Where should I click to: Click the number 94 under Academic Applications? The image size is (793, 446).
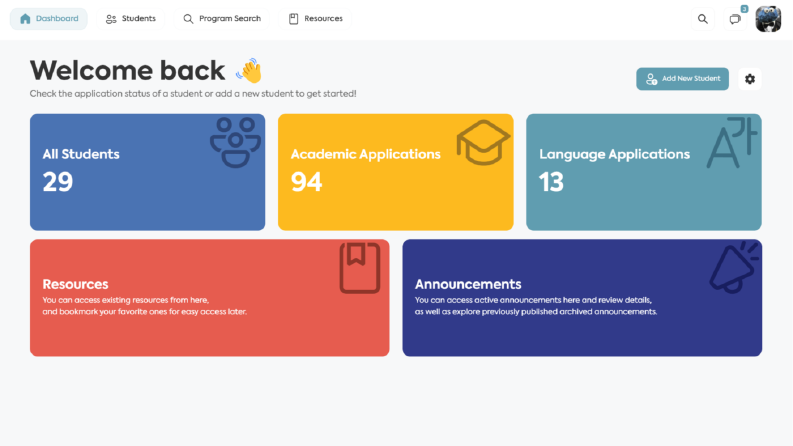(306, 182)
